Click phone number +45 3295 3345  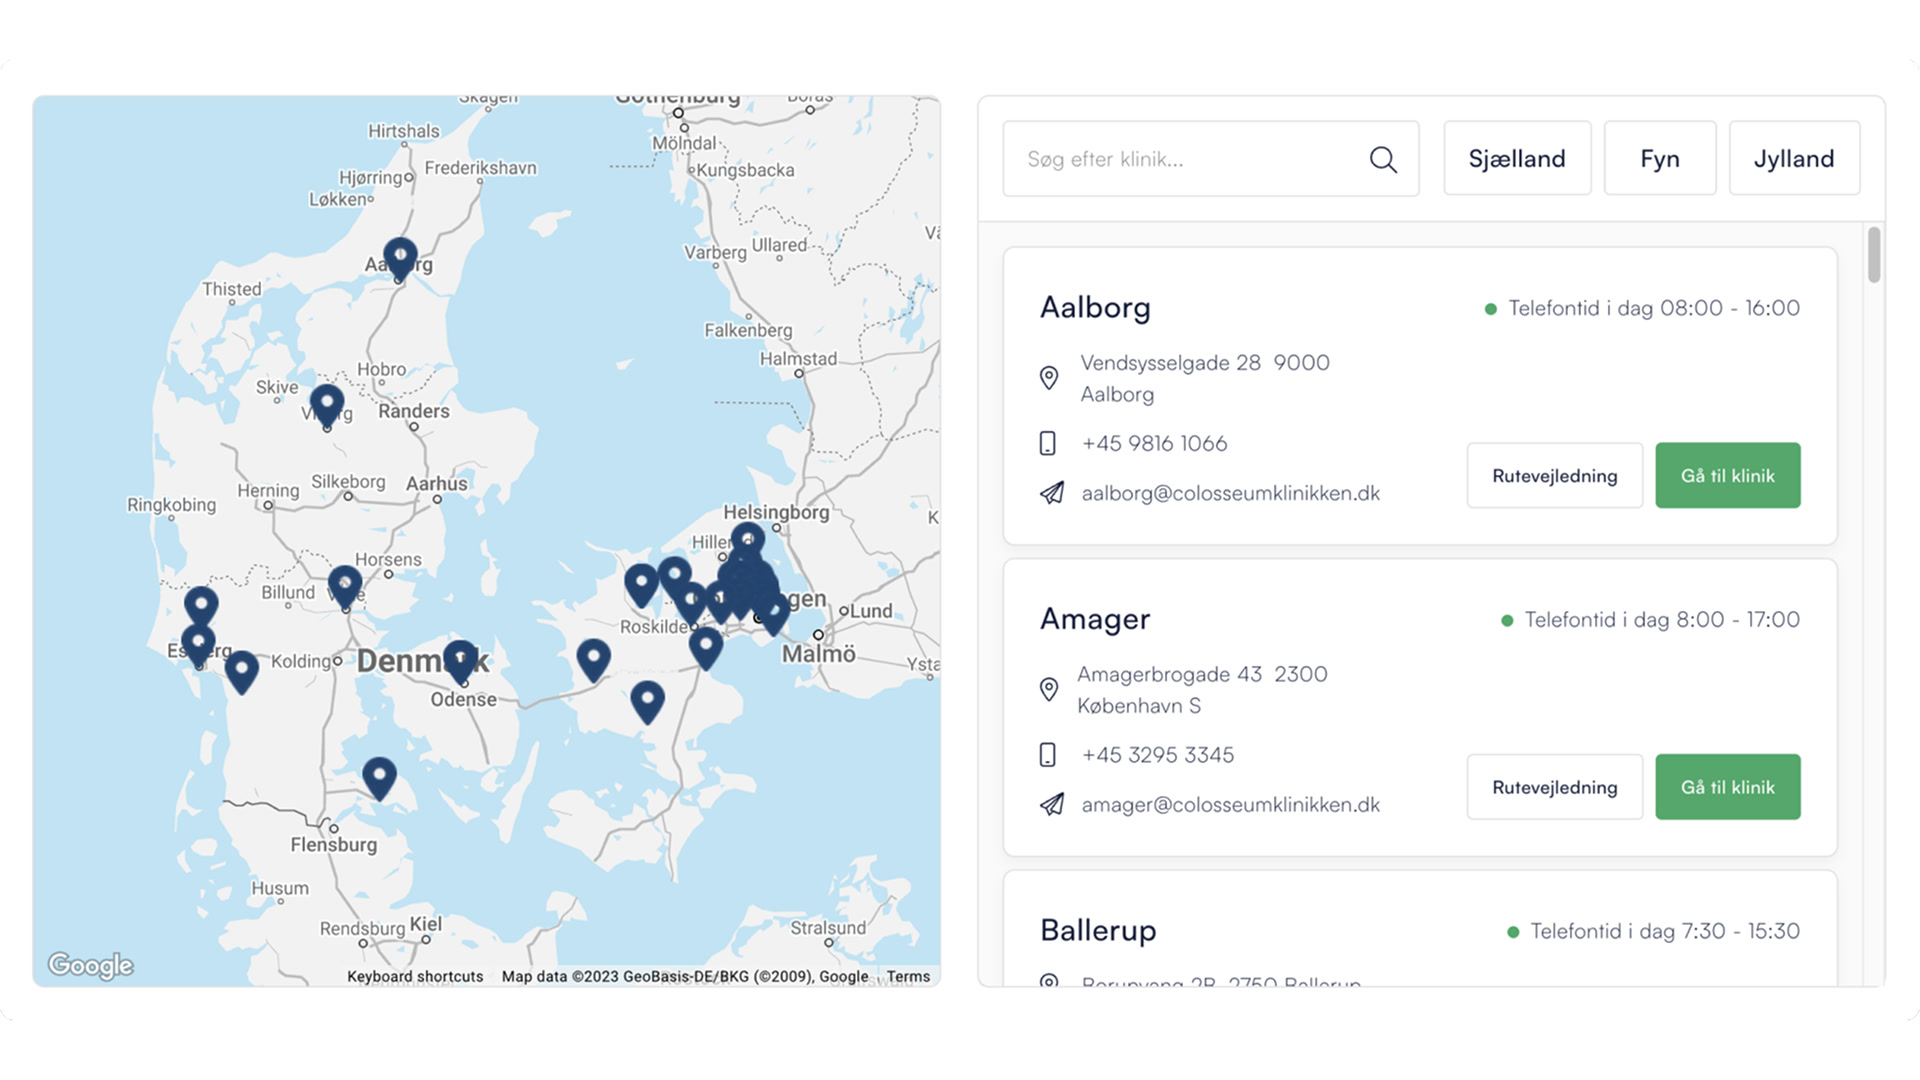click(1158, 755)
